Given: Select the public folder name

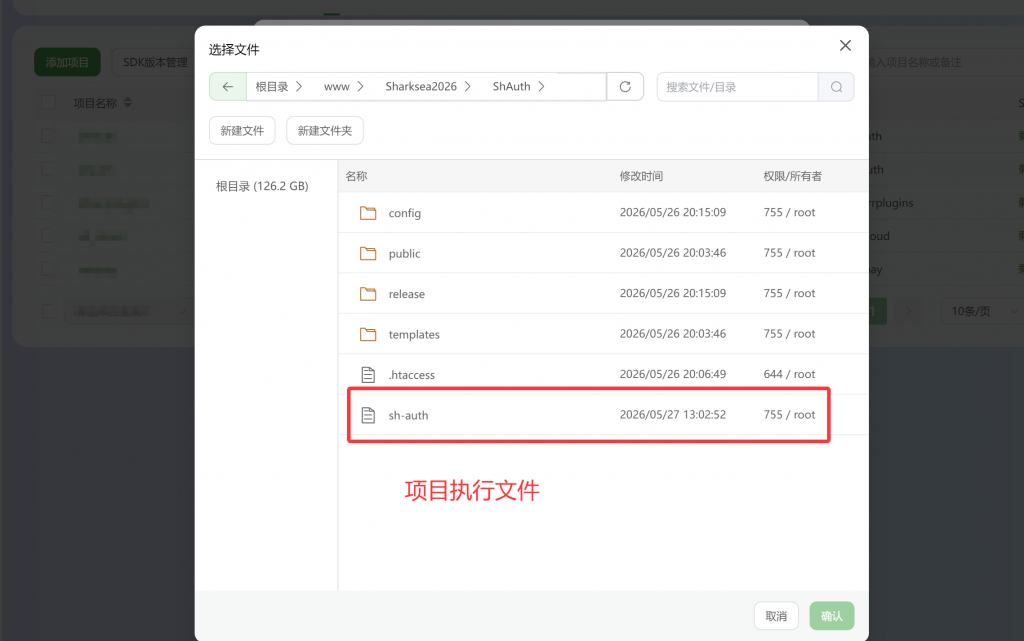Looking at the screenshot, I should coord(404,254).
